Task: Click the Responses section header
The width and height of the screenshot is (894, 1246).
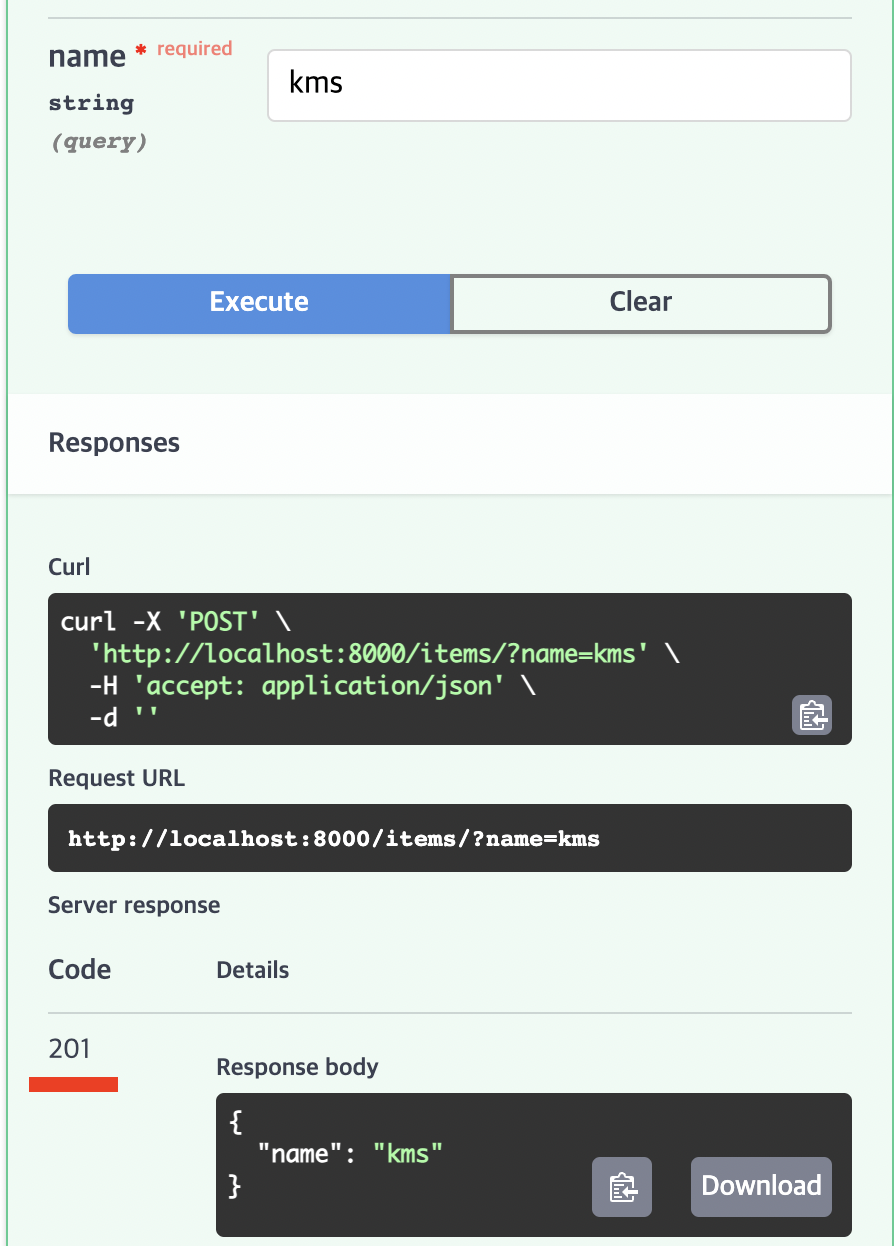Action: [x=114, y=443]
